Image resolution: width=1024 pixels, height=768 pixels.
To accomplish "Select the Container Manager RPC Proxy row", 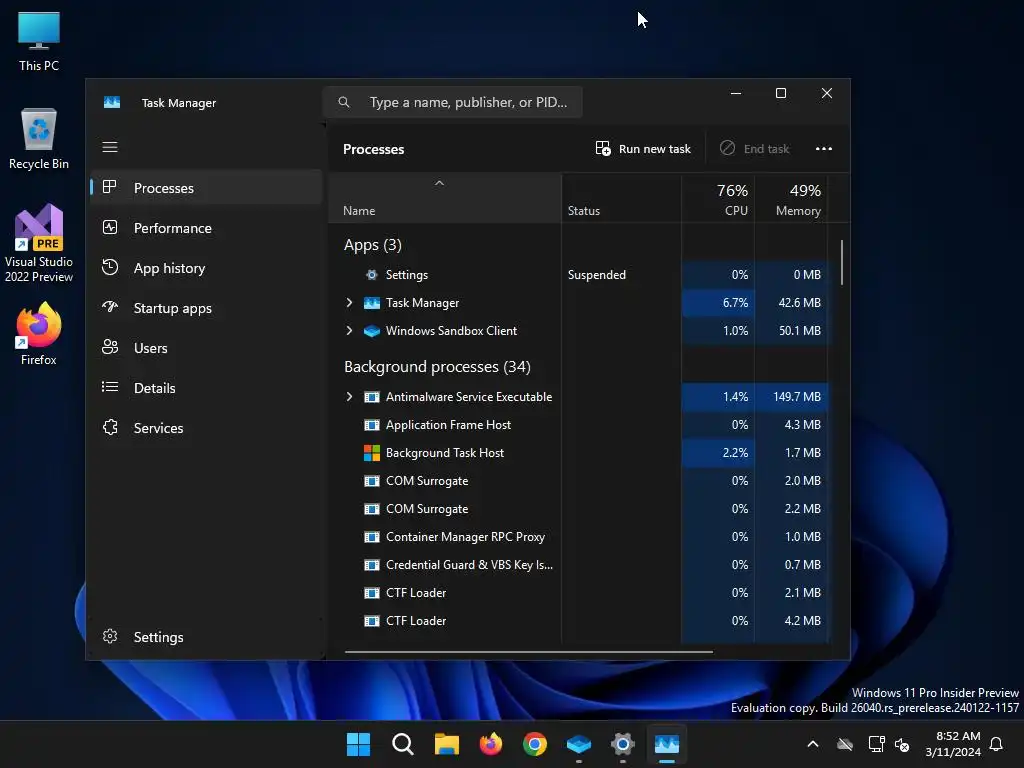I will coord(578,537).
